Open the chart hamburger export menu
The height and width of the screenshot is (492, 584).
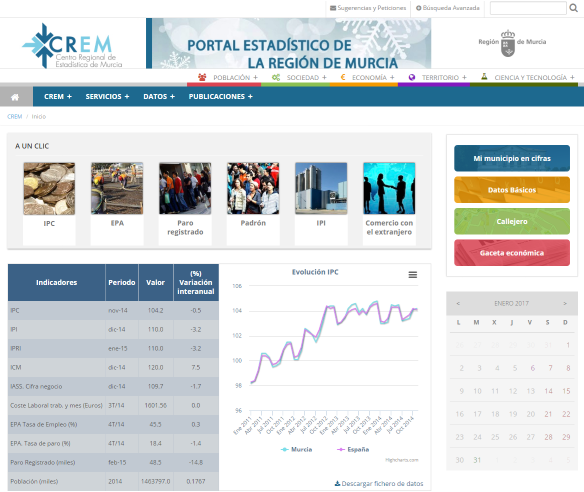click(x=413, y=275)
